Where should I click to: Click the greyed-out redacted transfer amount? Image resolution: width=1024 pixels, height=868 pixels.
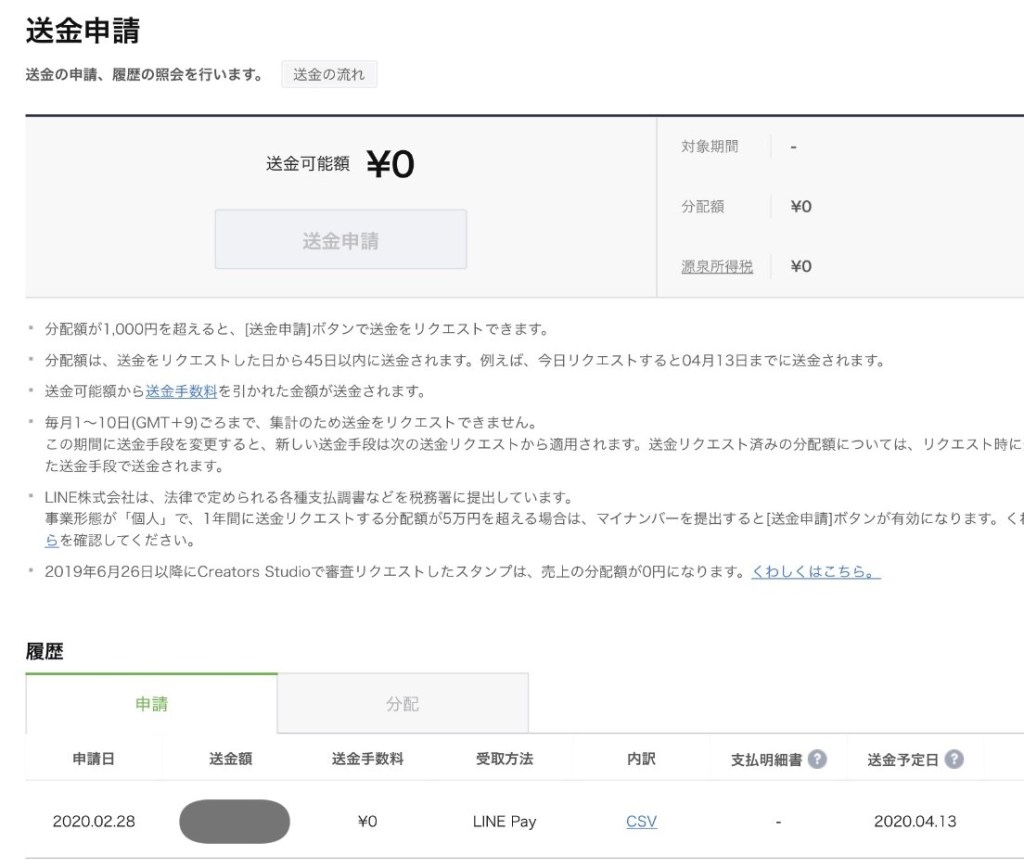[234, 821]
